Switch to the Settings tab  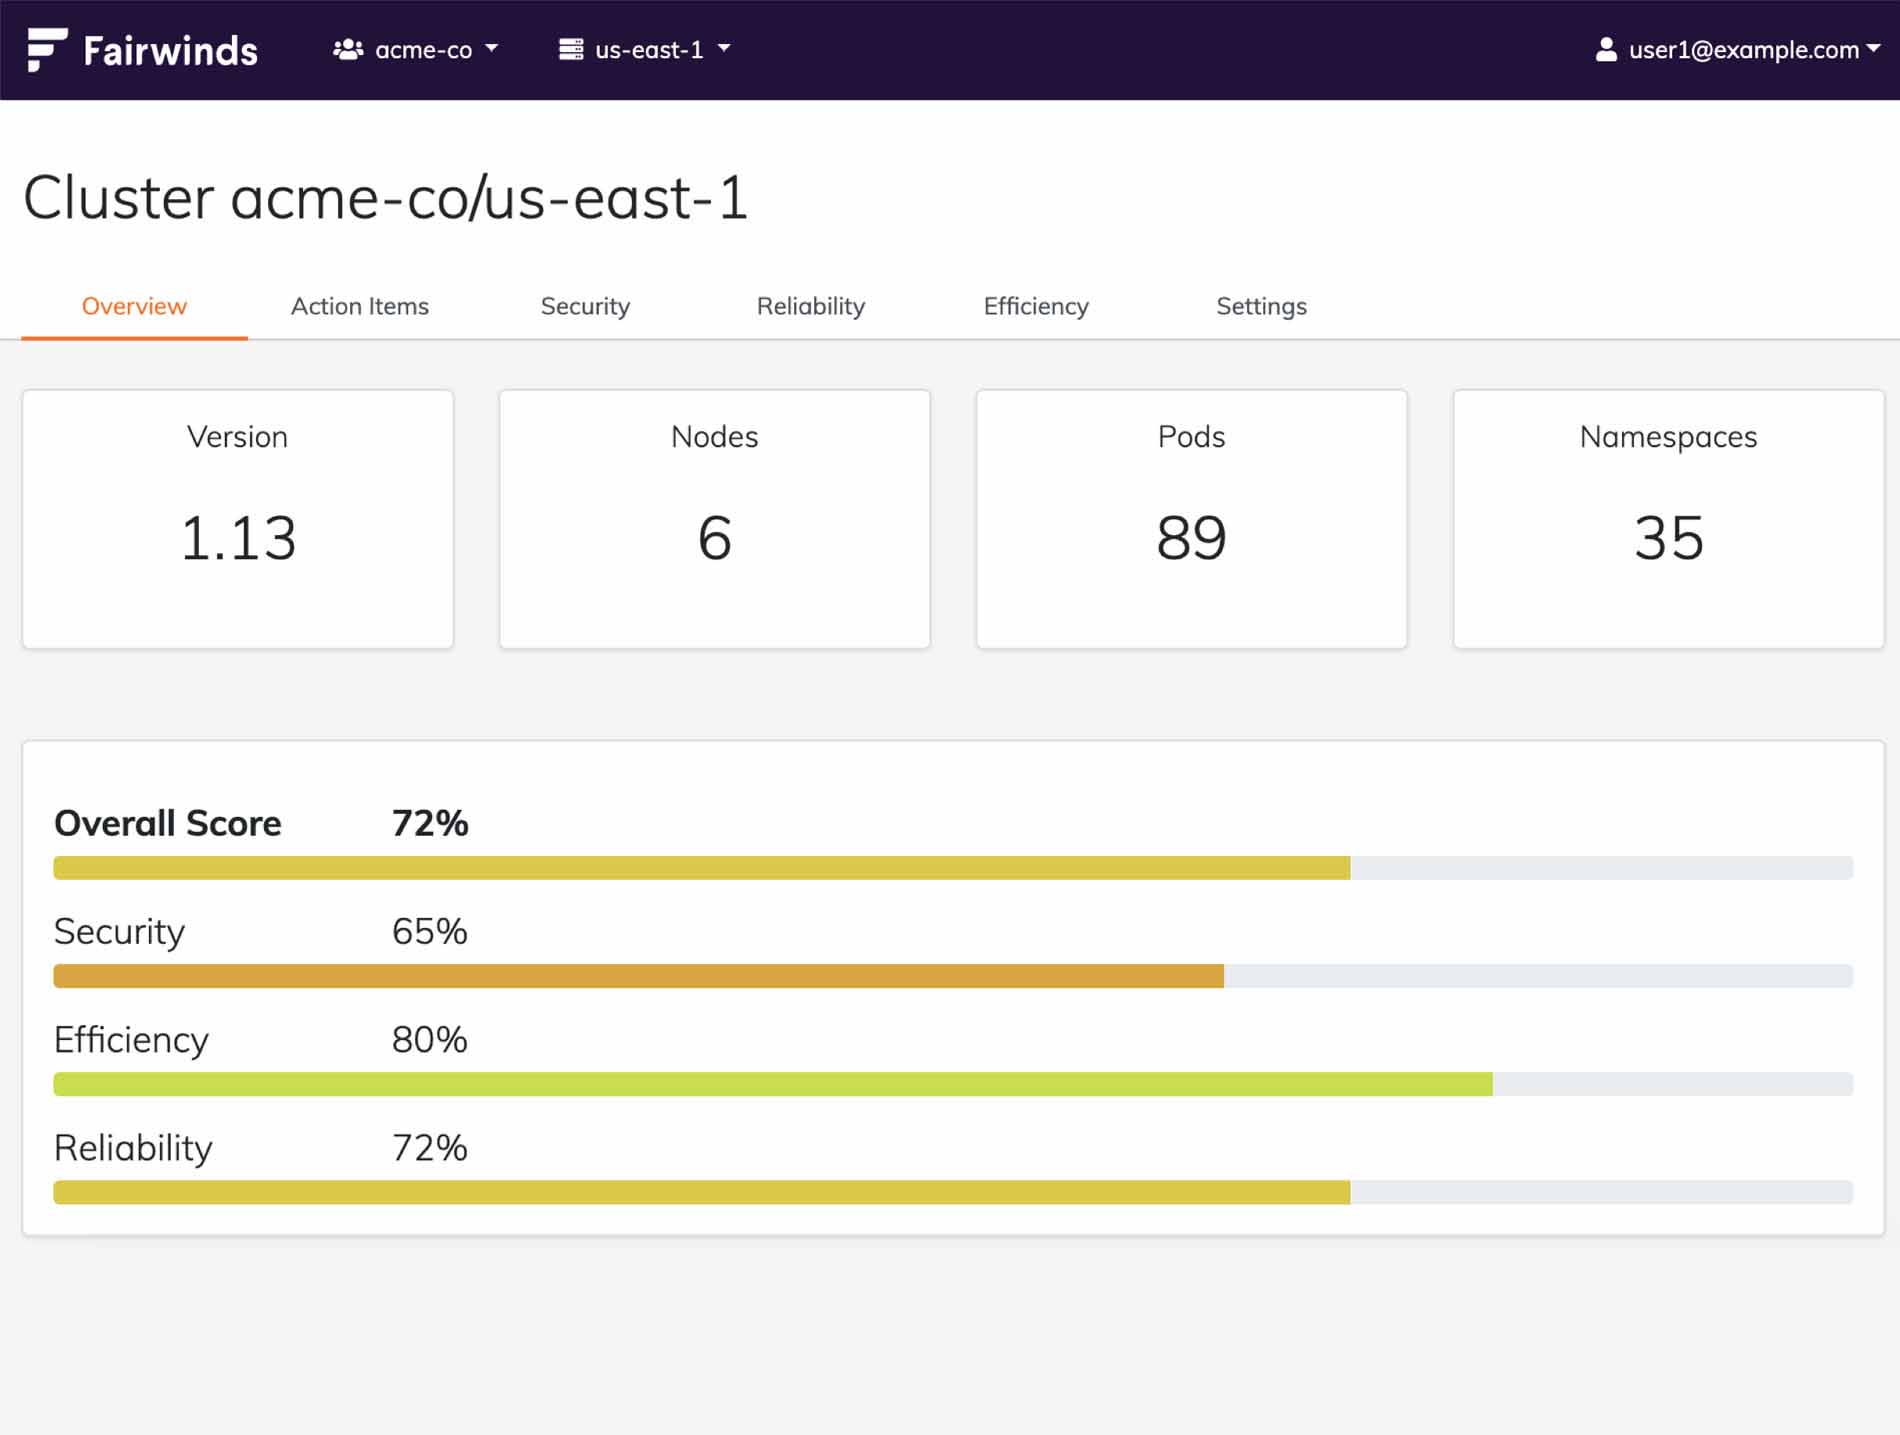pyautogui.click(x=1261, y=306)
